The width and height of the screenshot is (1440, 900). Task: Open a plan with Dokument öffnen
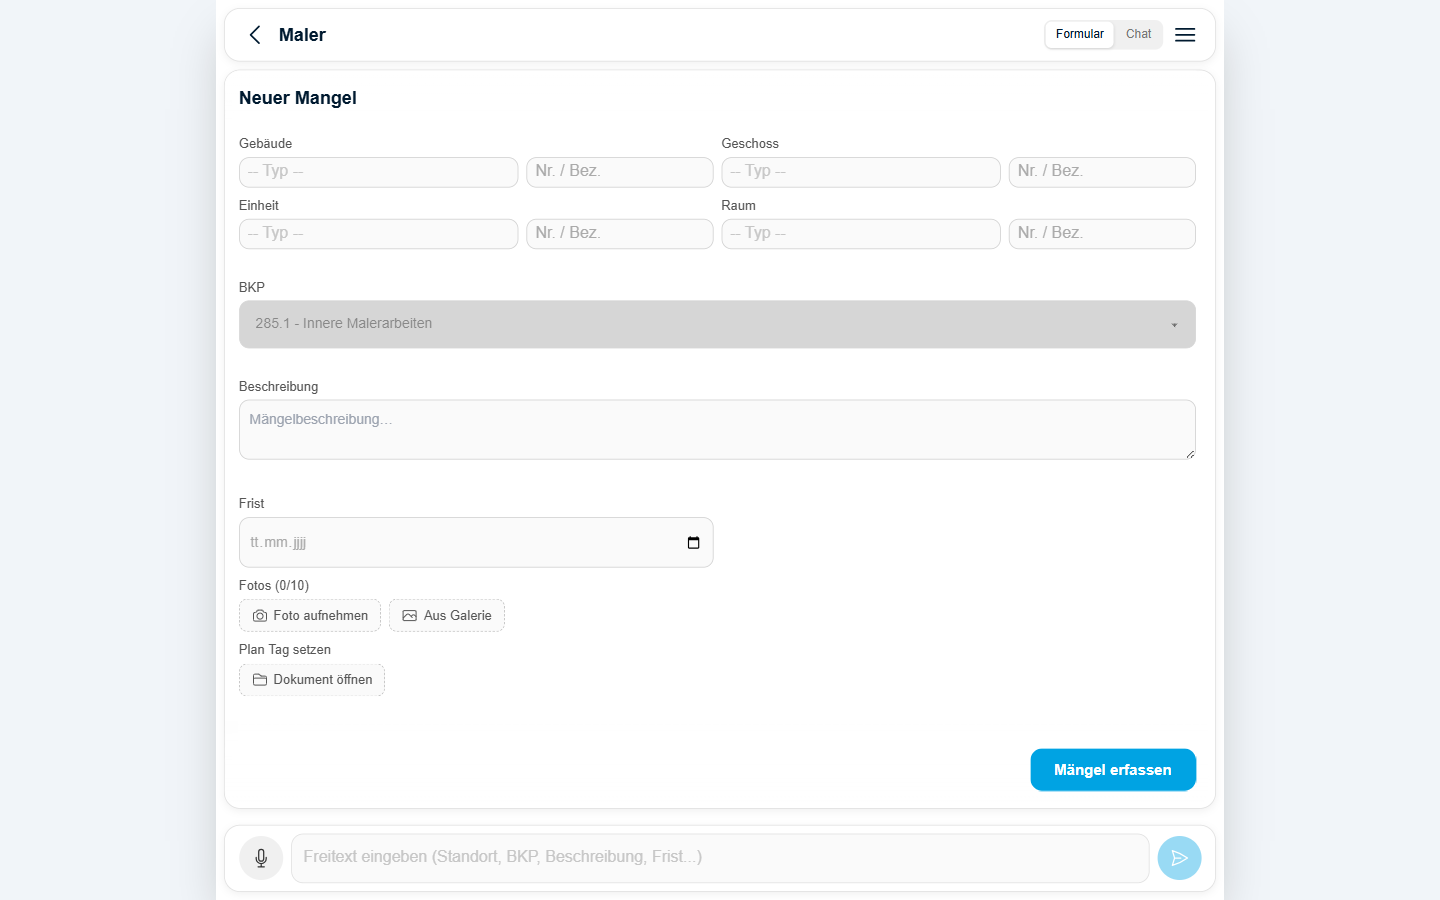(312, 680)
